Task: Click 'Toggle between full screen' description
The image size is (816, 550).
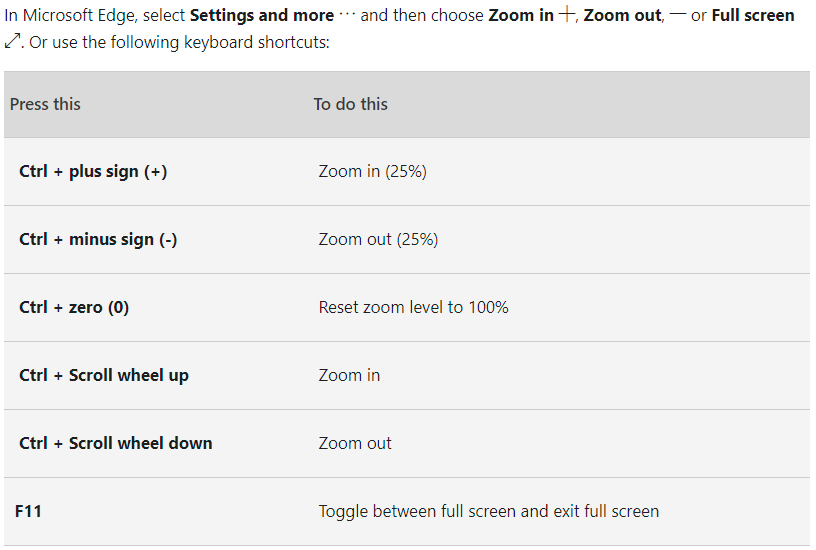Action: click(489, 511)
